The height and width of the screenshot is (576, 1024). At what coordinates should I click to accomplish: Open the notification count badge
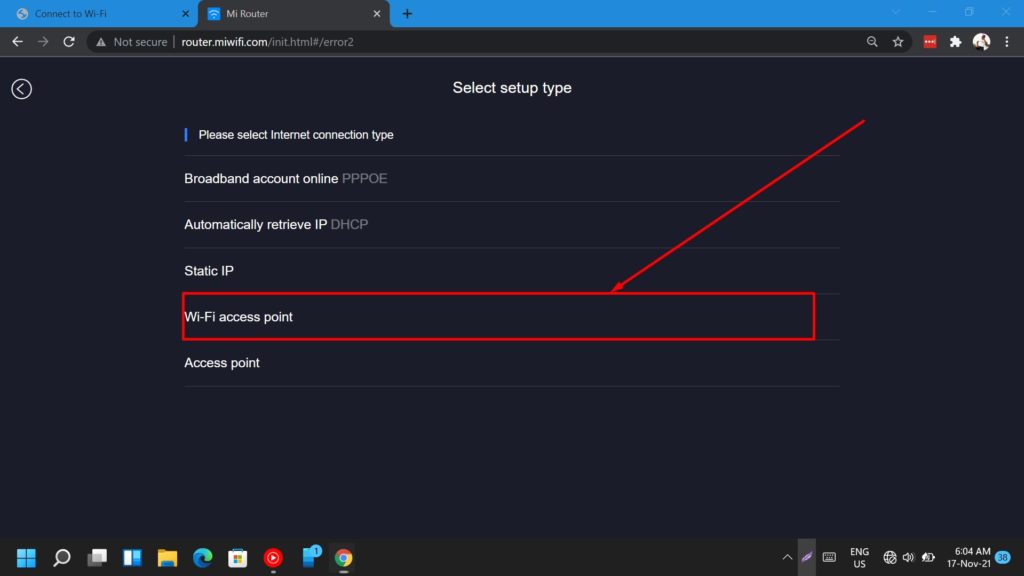coord(1003,557)
